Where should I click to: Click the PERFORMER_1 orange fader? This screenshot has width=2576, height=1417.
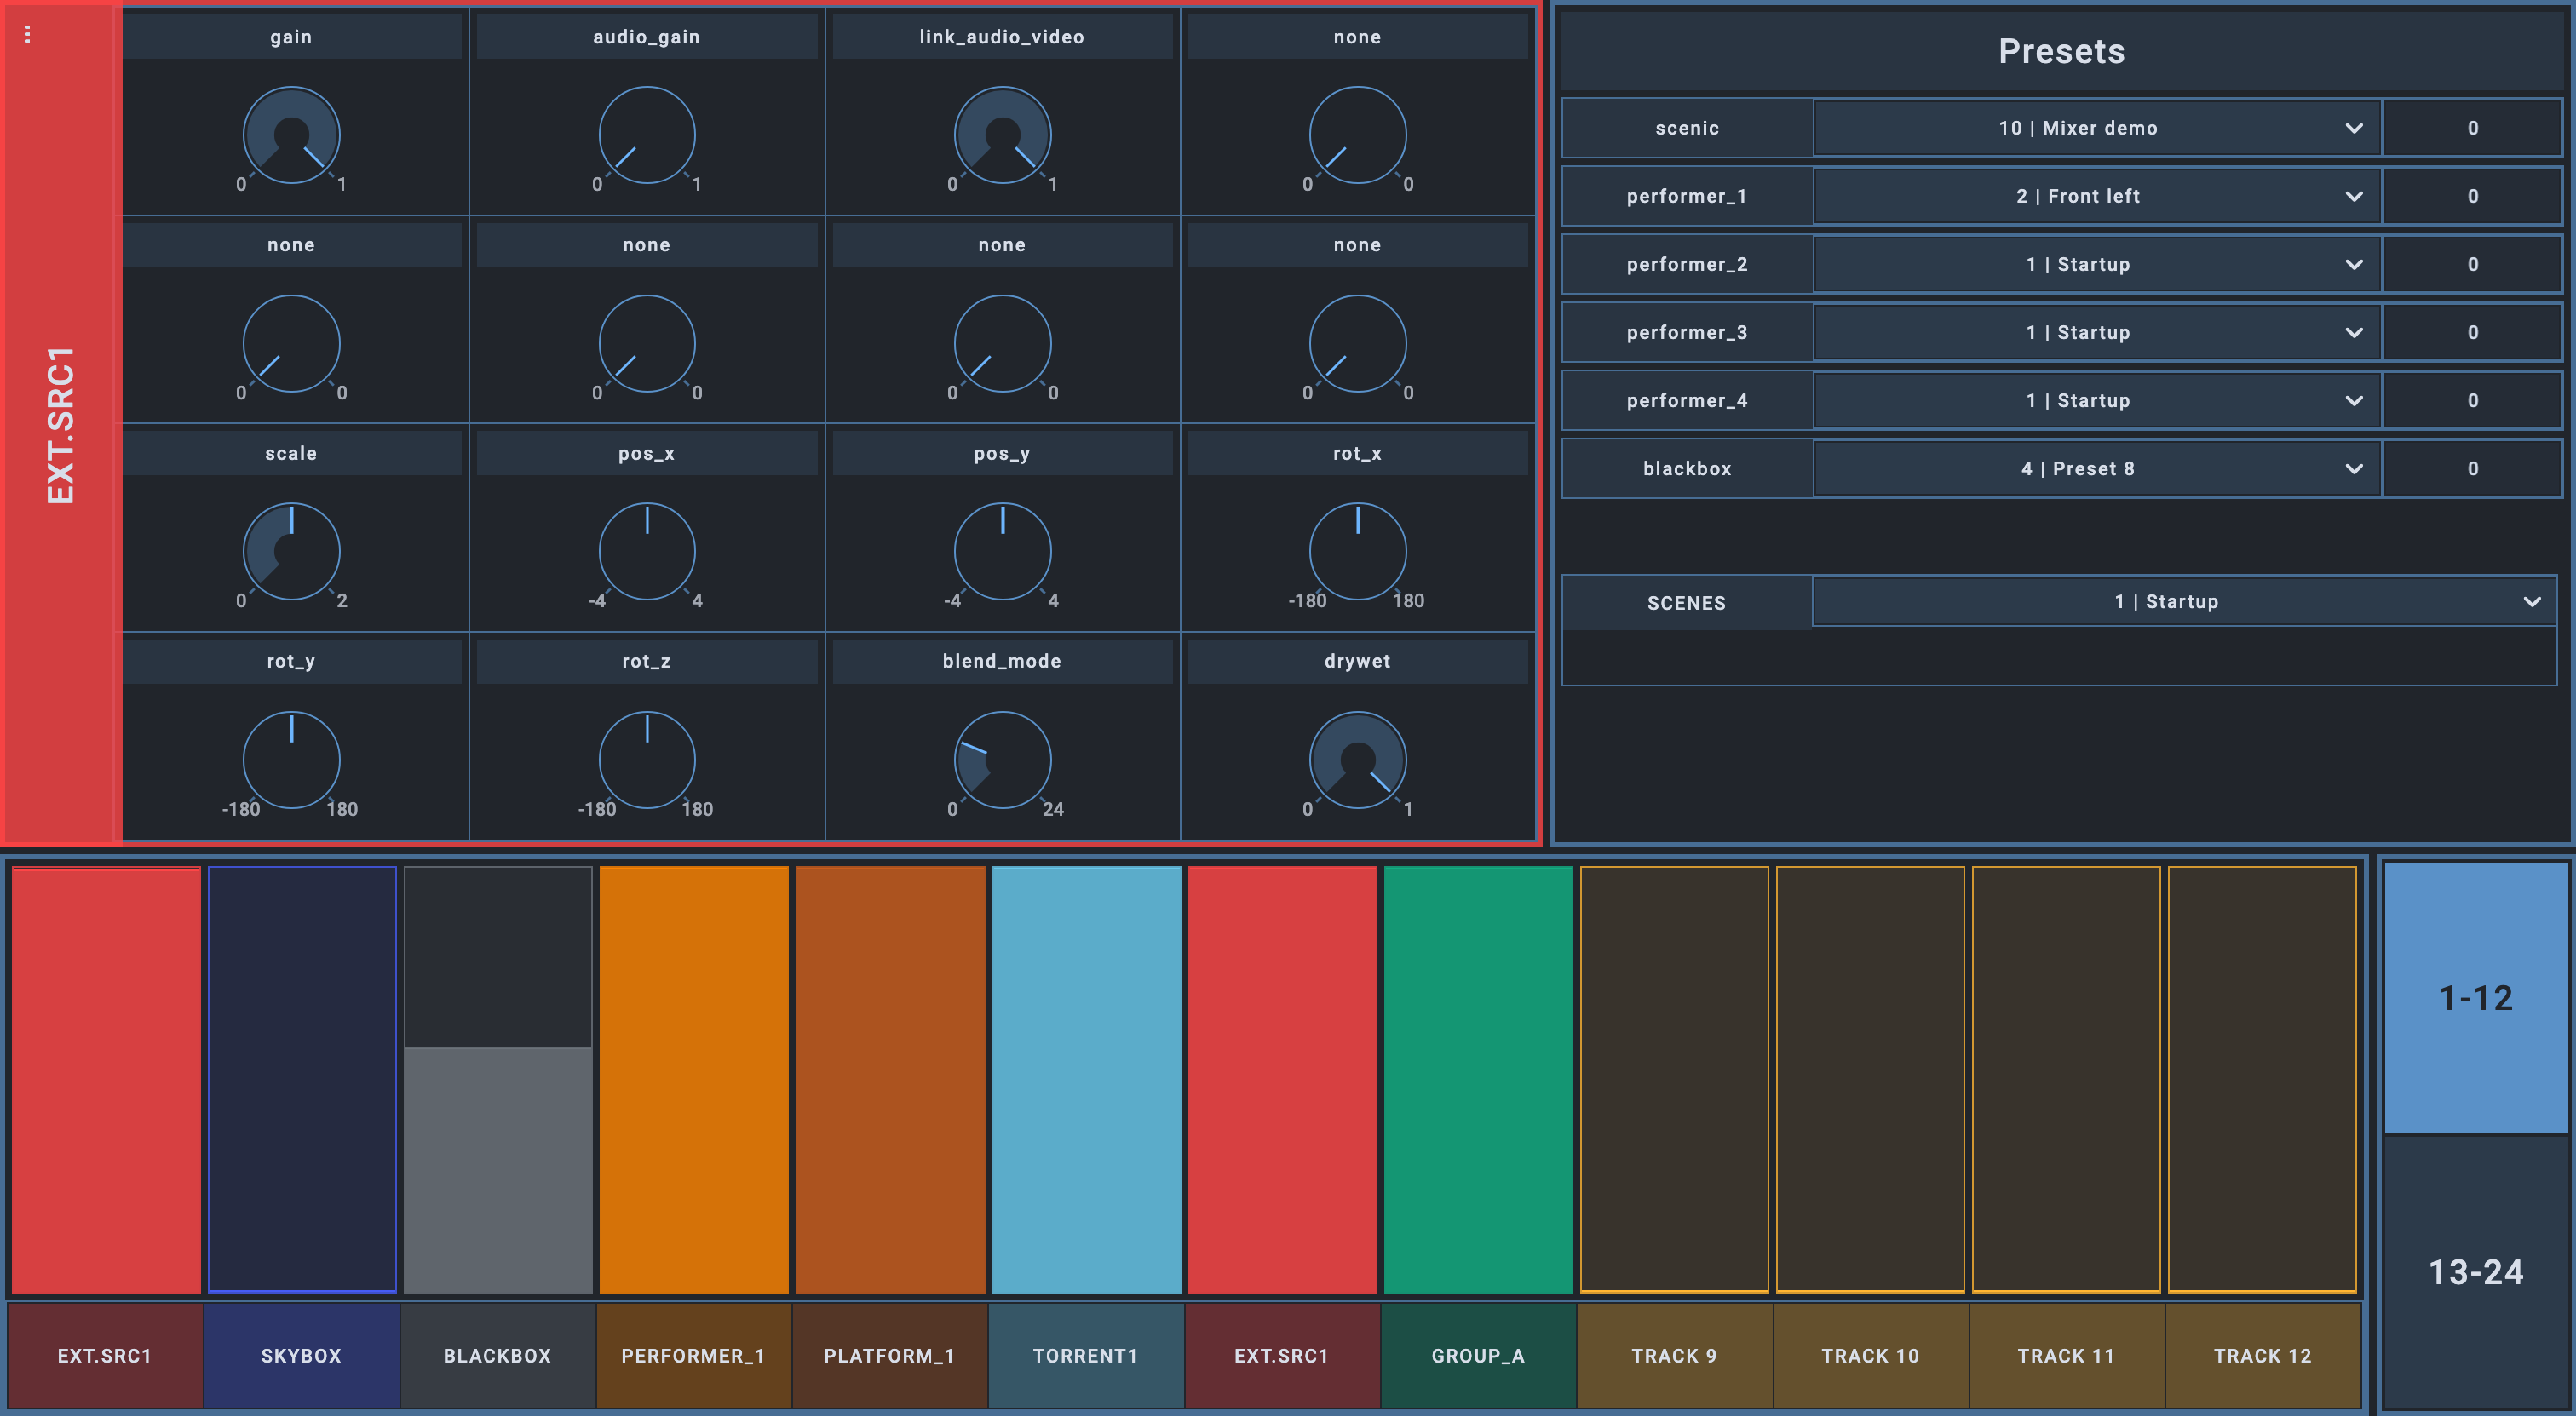[693, 1079]
